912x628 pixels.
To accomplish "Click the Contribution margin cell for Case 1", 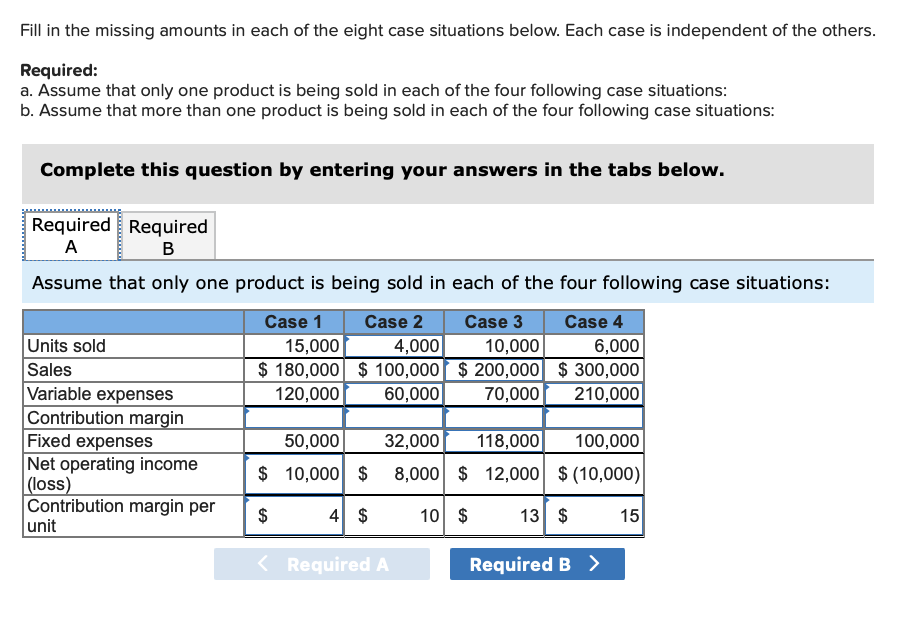I will point(291,417).
